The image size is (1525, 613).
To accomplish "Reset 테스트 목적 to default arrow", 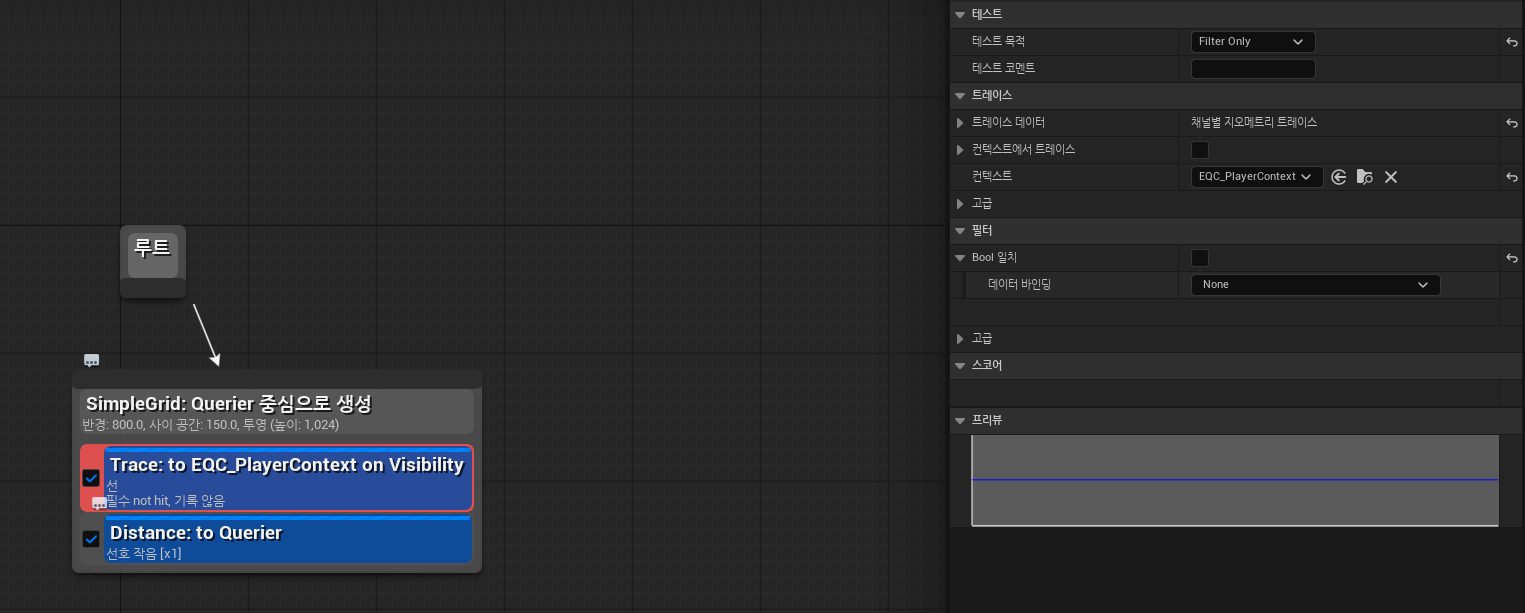I will 1512,42.
